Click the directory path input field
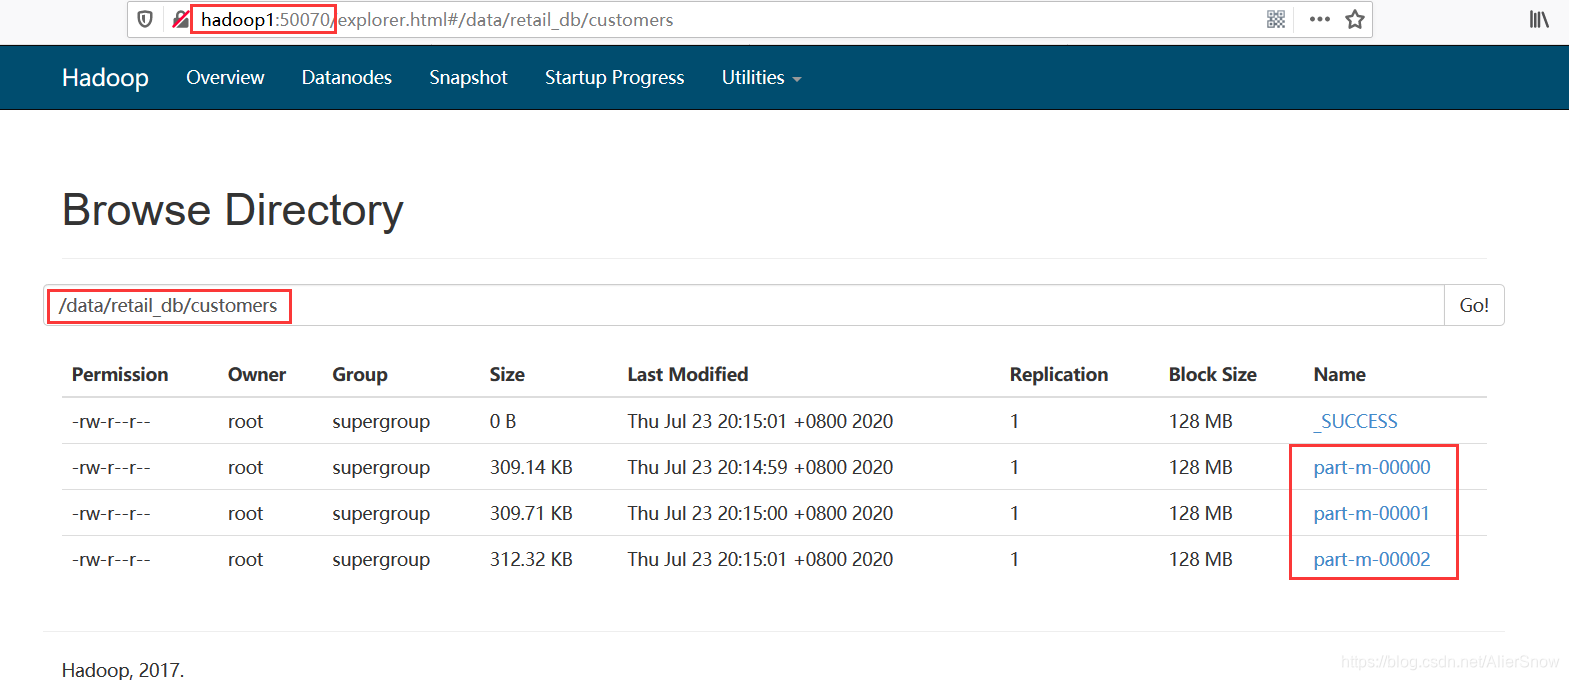1569x680 pixels. coord(744,305)
